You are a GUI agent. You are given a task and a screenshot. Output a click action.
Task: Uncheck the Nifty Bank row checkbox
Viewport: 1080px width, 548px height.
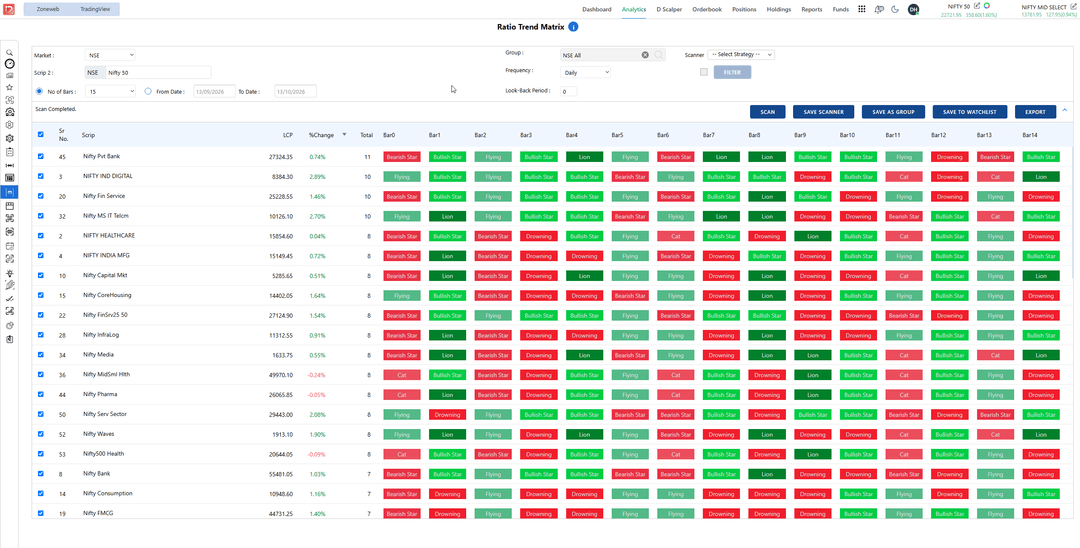[40, 474]
